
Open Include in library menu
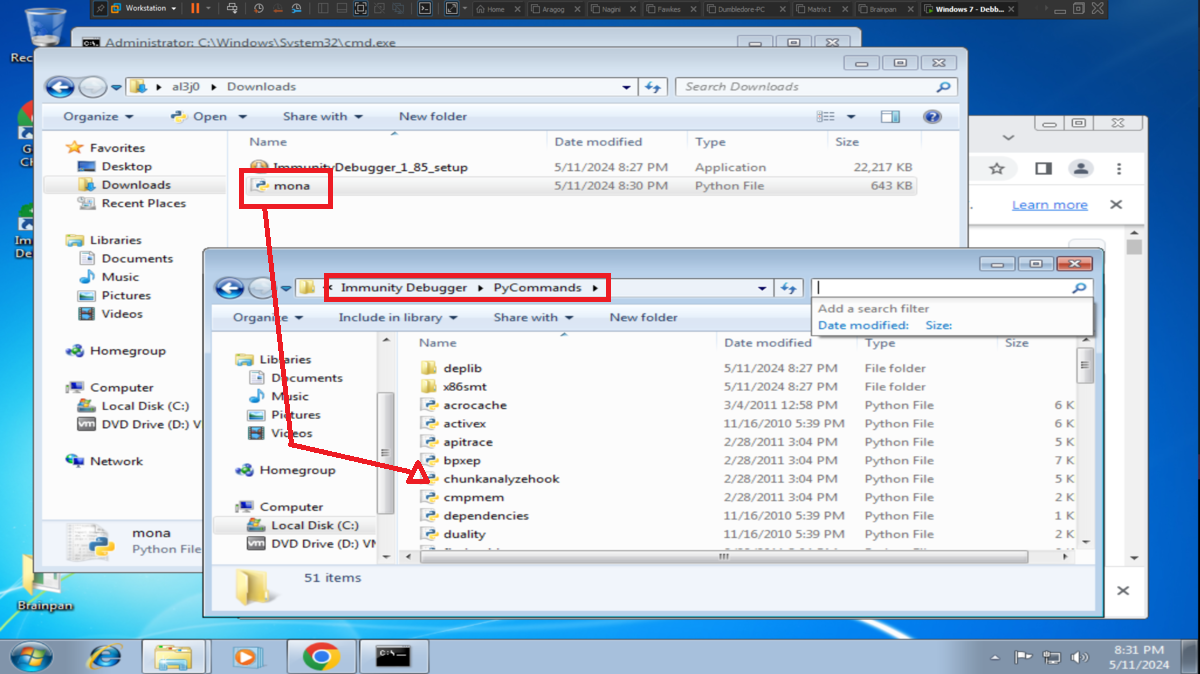(x=397, y=318)
